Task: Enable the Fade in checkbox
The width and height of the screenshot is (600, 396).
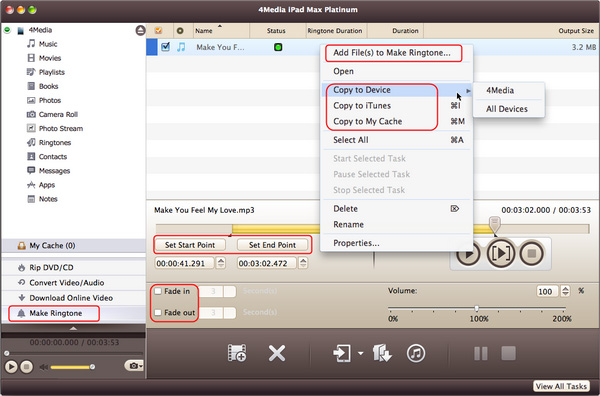Action: [x=158, y=292]
